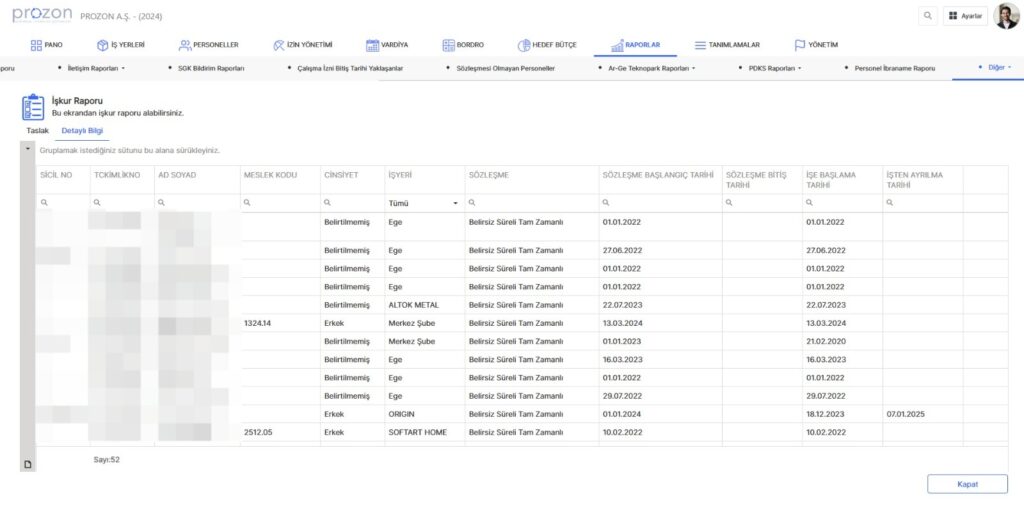
Task: Open HEDEF BÜTÇE target budget
Action: click(547, 45)
